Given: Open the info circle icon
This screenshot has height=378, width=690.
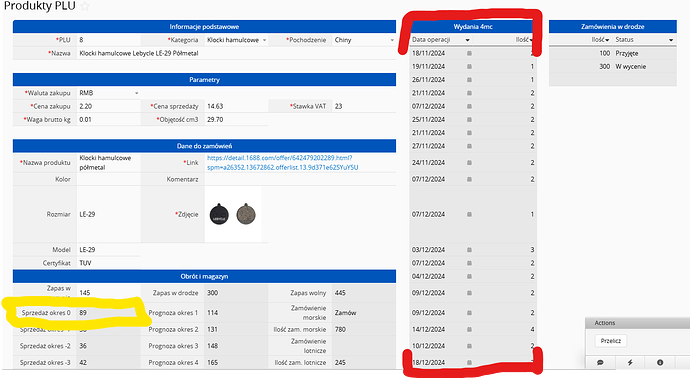Looking at the screenshot, I should tap(660, 363).
